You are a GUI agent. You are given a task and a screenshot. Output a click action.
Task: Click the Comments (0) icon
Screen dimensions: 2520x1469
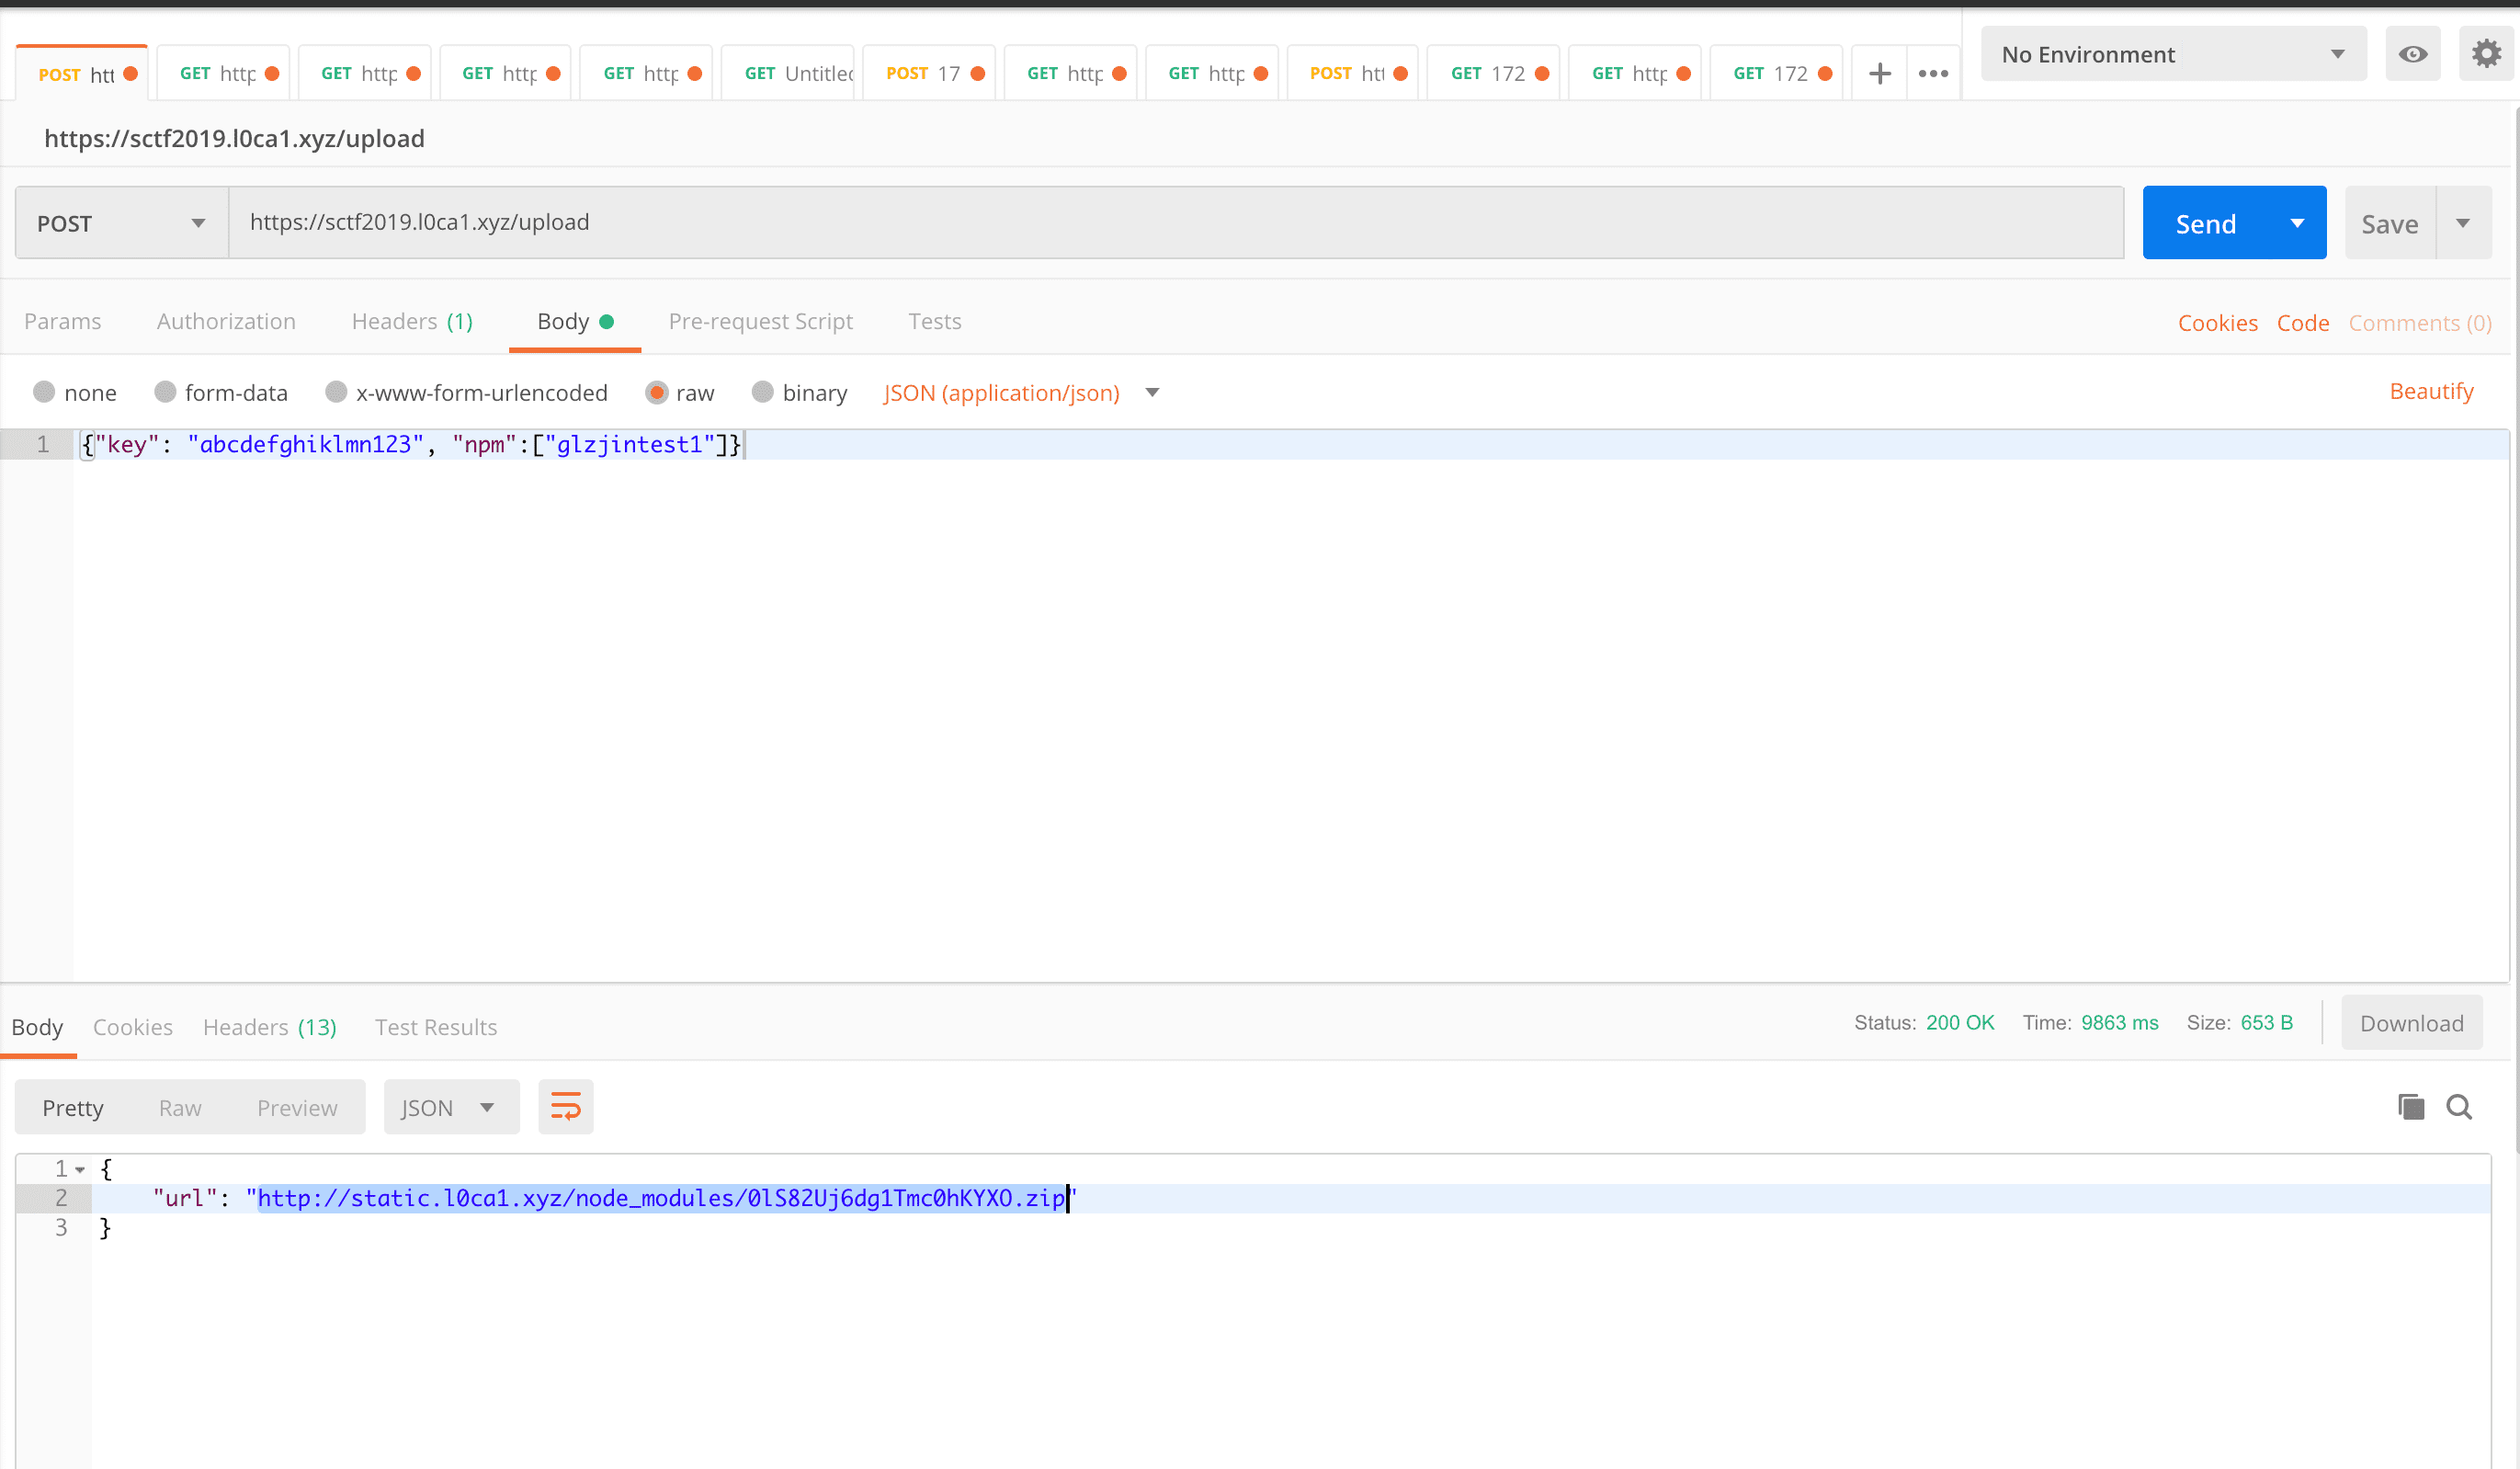click(x=2420, y=322)
